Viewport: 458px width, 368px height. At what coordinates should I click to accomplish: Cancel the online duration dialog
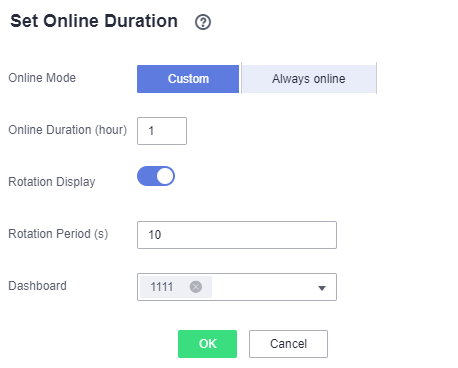[288, 344]
